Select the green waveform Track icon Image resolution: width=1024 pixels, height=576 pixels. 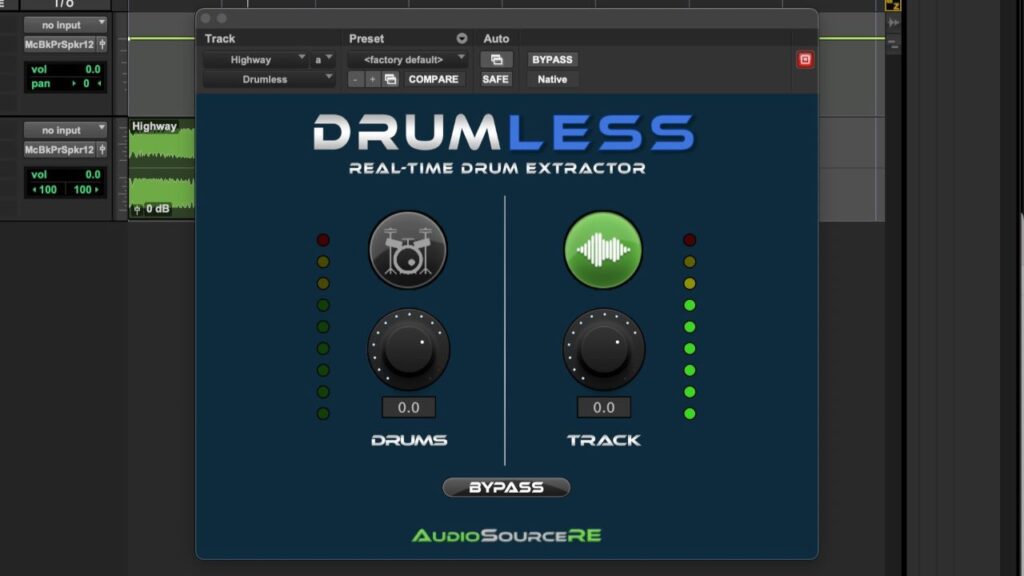(x=603, y=250)
